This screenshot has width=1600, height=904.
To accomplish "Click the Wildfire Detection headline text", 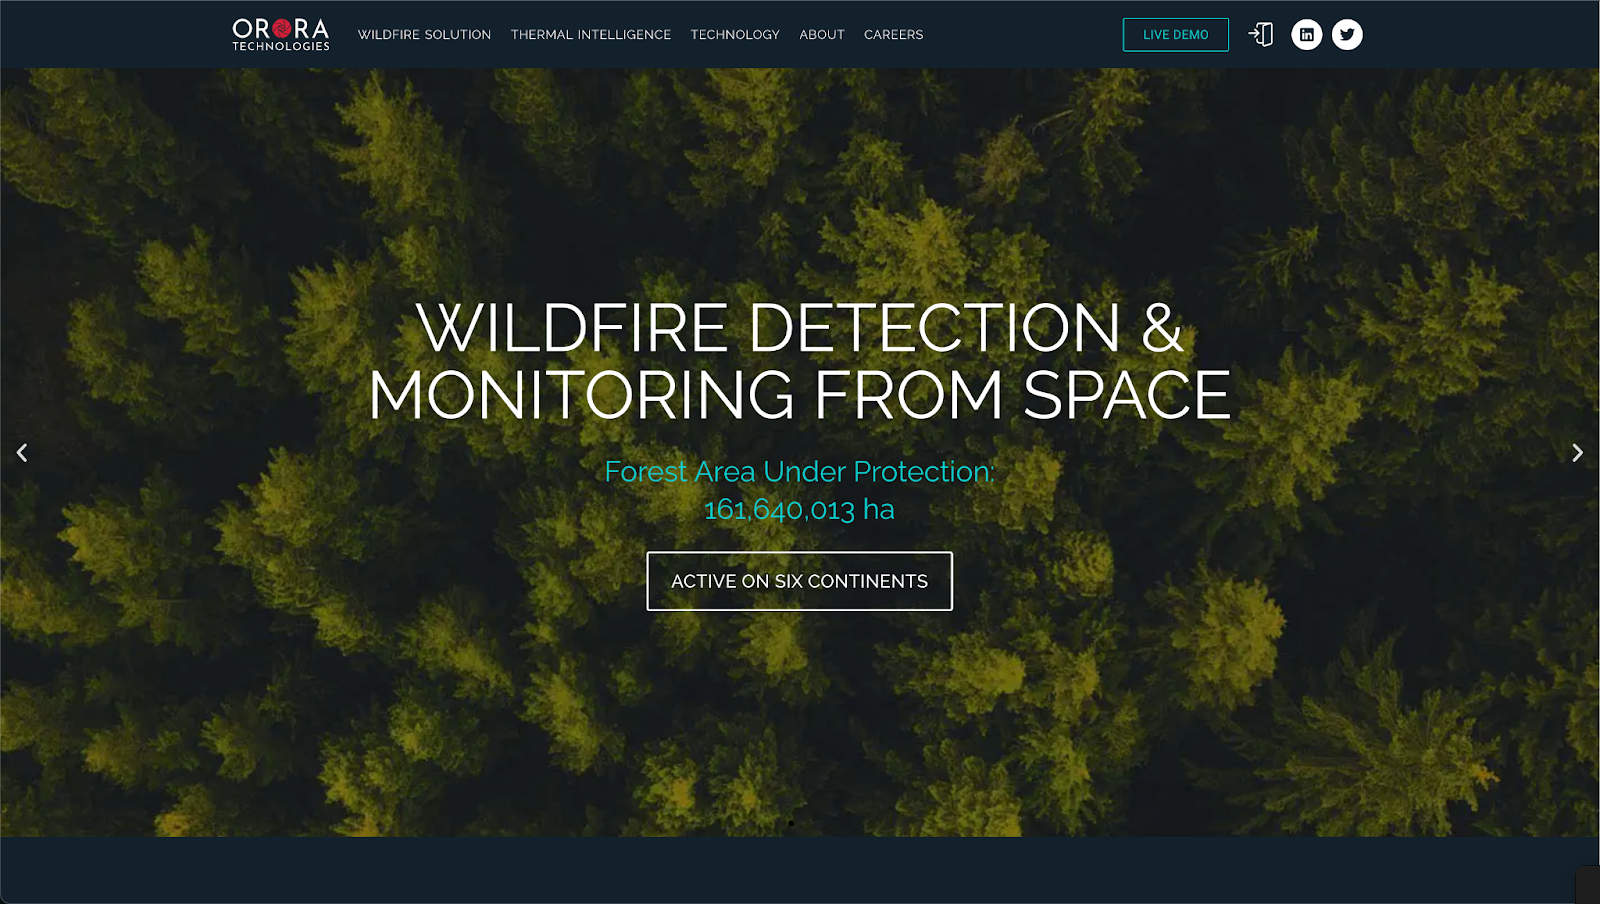I will (799, 361).
